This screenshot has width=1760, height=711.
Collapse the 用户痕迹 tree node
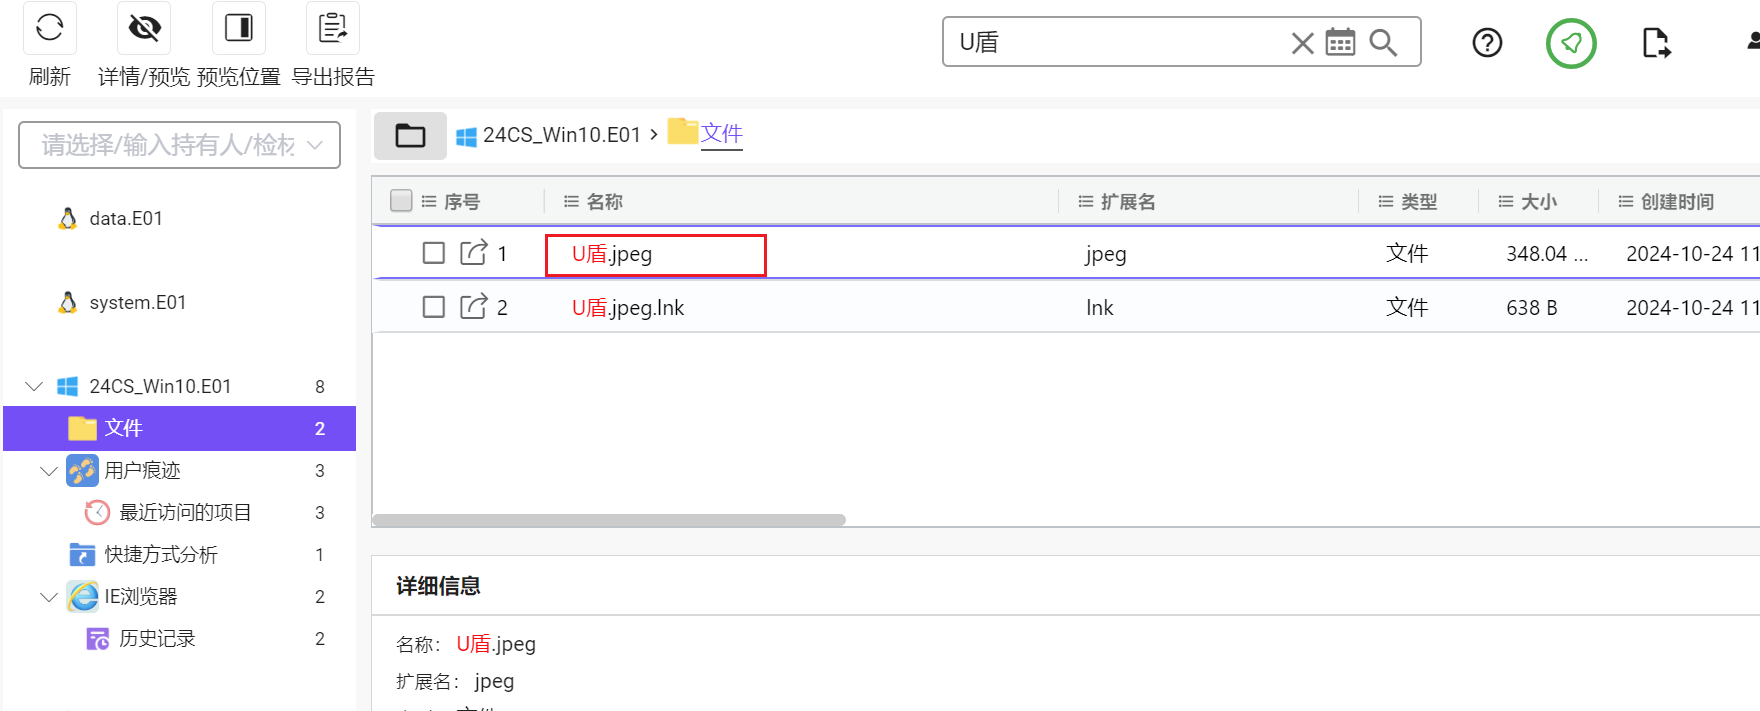[48, 470]
